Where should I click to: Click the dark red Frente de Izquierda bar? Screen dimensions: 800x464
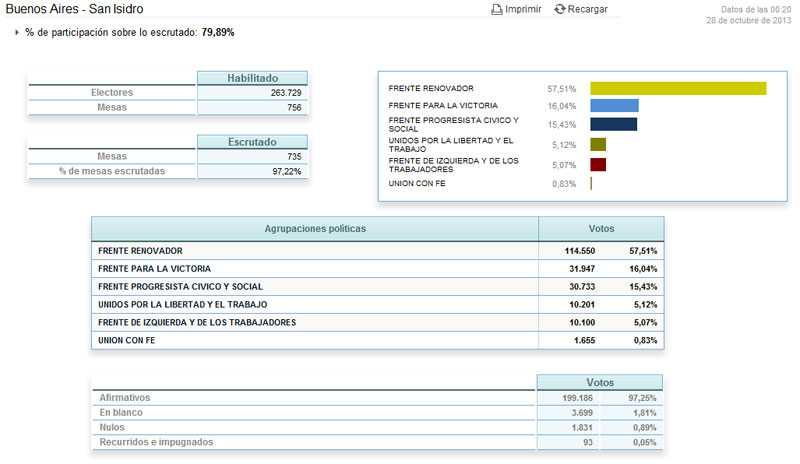click(598, 164)
